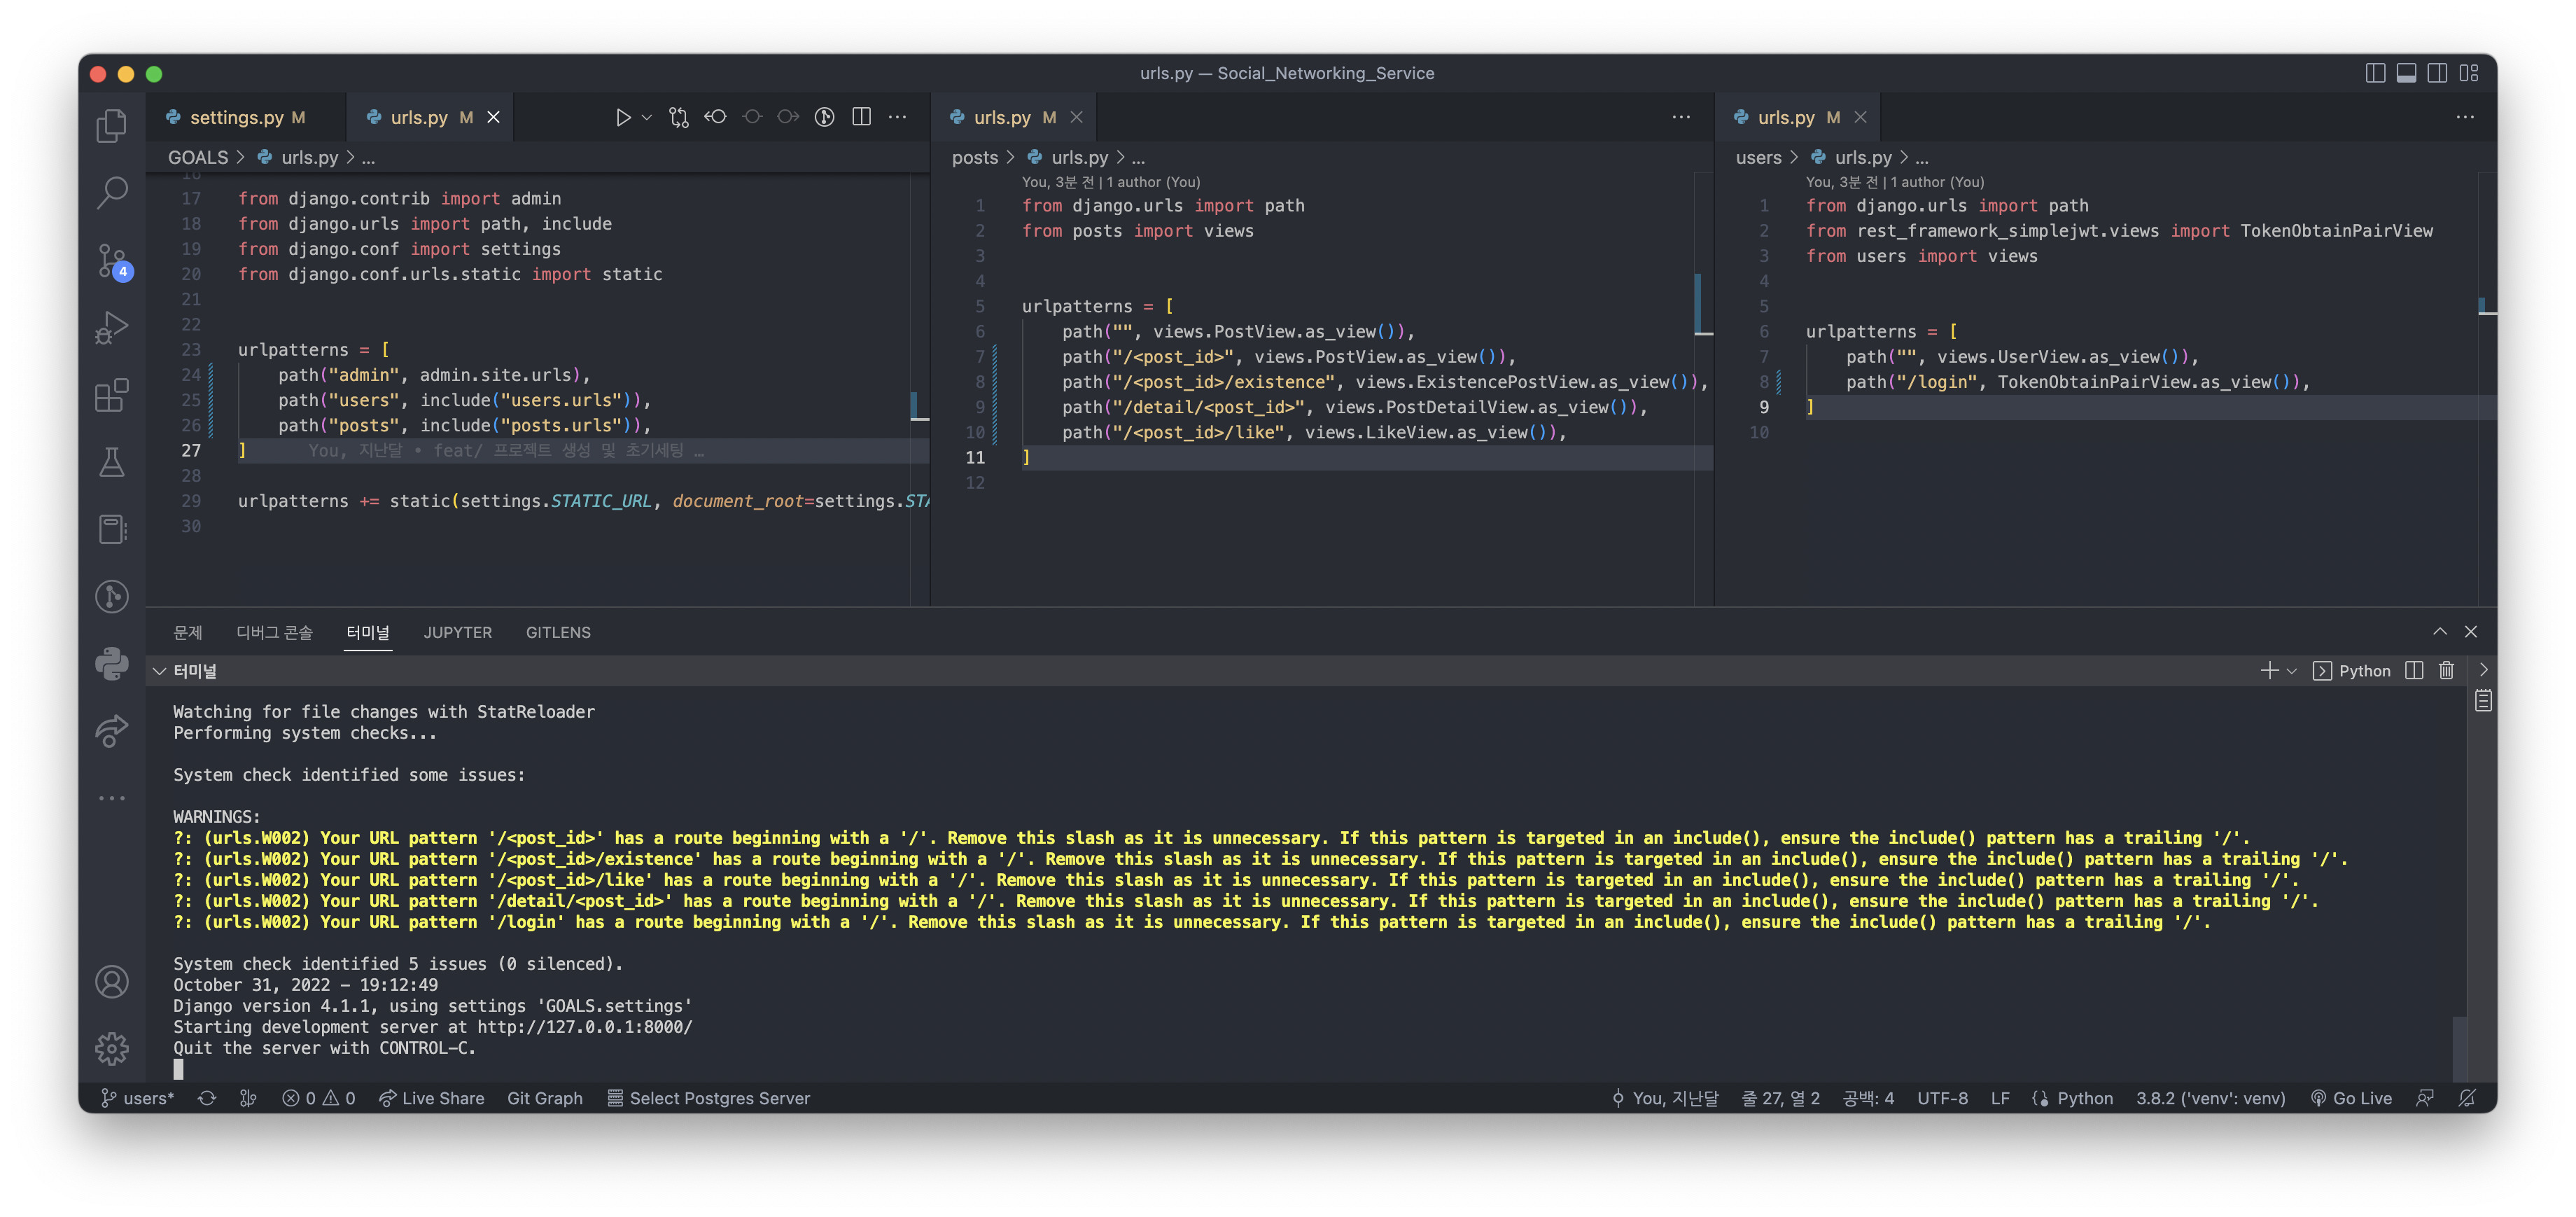Viewport: 2576px width, 1217px height.
Task: Click Go Live in status bar
Action: (2351, 1098)
